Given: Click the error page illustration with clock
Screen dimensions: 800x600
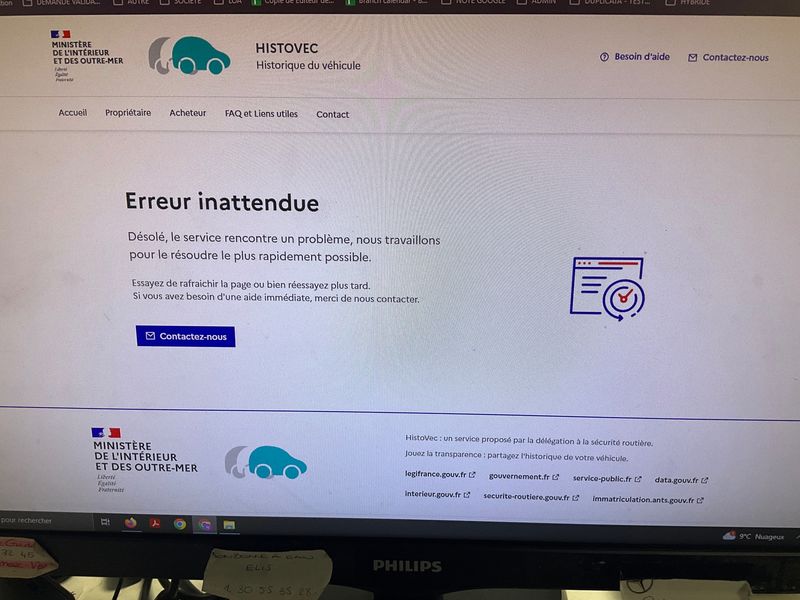Looking at the screenshot, I should click(607, 288).
